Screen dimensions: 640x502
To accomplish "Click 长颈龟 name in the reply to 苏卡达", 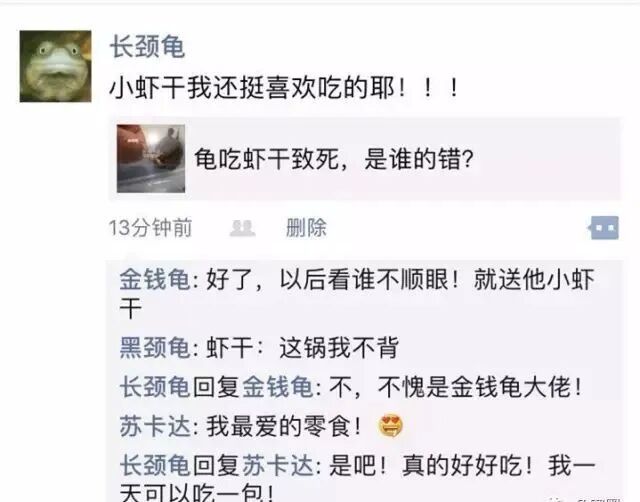I will coord(155,466).
